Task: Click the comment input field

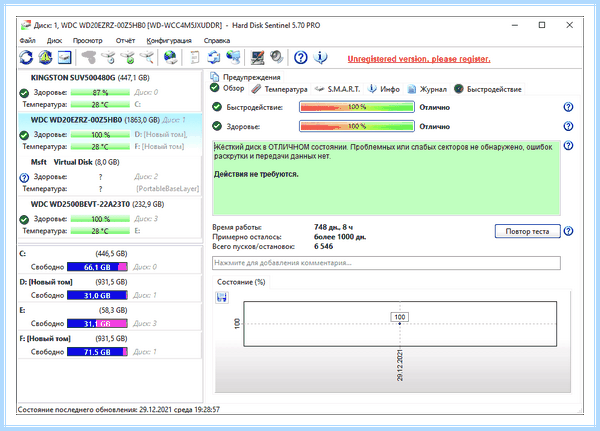Action: pyautogui.click(x=386, y=263)
